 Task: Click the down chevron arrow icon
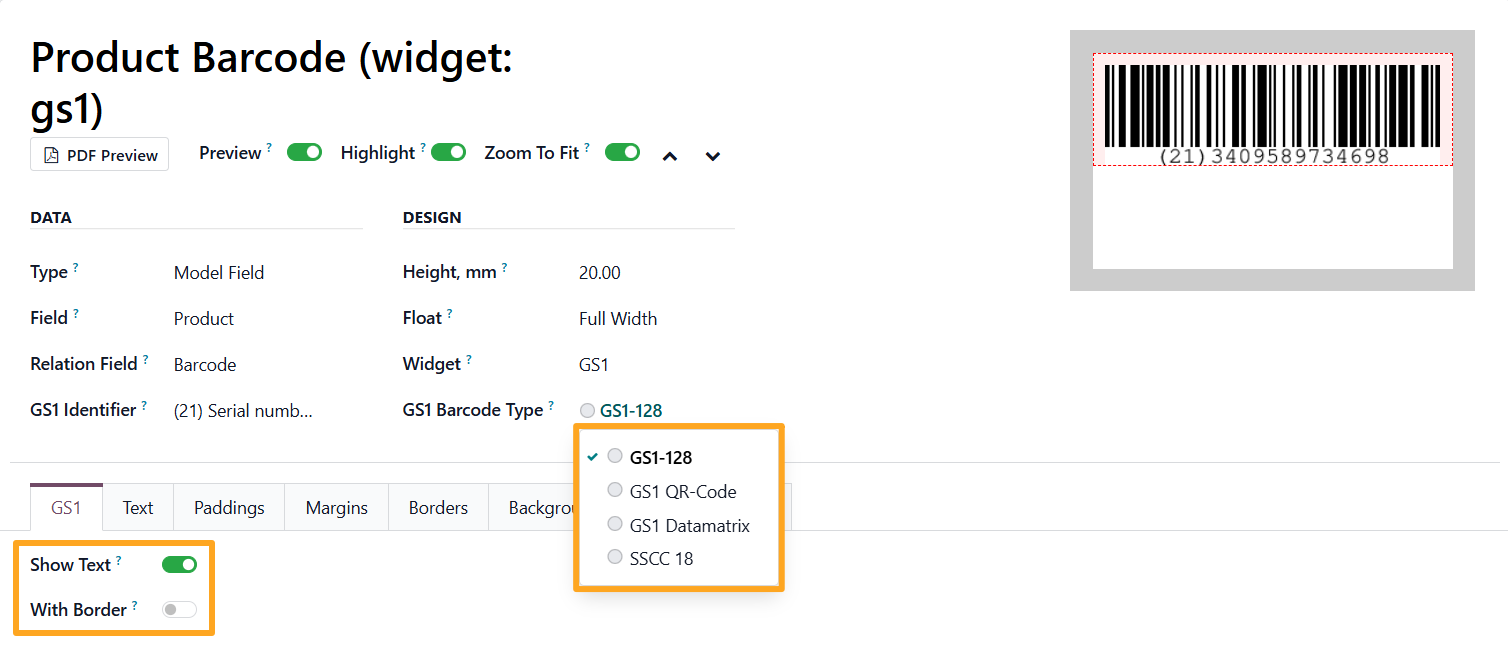click(x=713, y=156)
